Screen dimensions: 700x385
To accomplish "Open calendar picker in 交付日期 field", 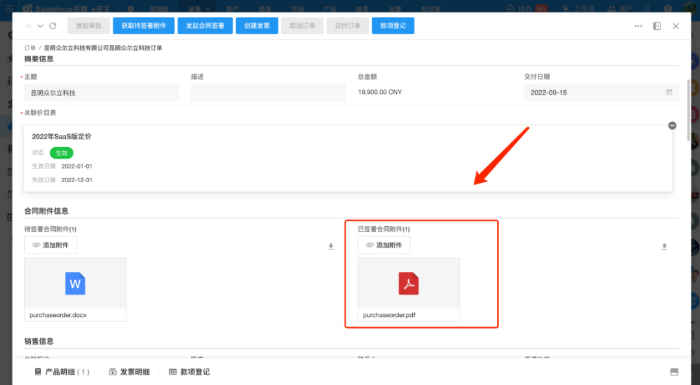I will coord(669,92).
